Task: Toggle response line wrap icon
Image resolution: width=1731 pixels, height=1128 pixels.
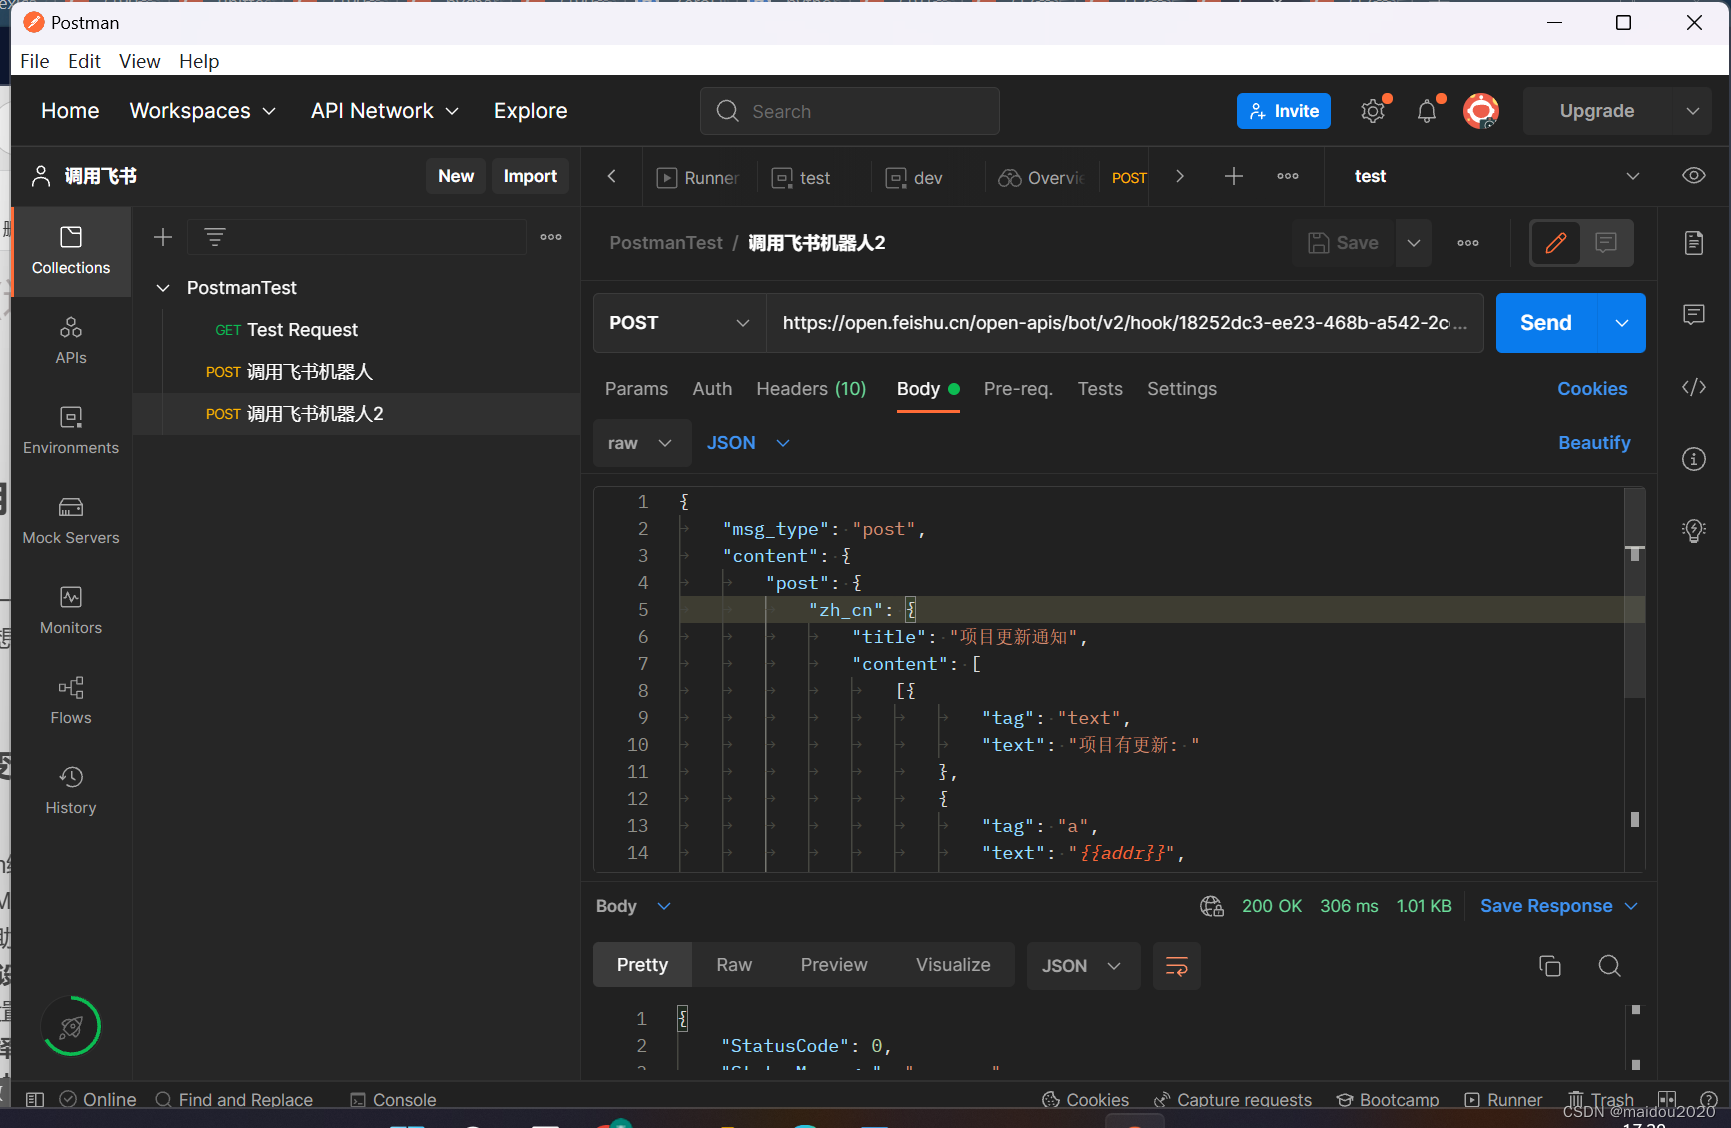Action: [1177, 966]
